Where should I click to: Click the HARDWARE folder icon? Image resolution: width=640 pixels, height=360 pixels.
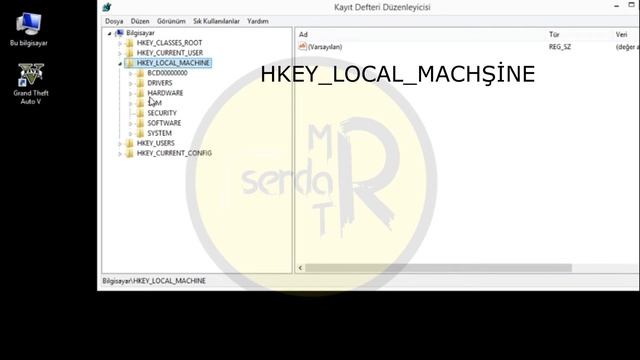[140, 93]
